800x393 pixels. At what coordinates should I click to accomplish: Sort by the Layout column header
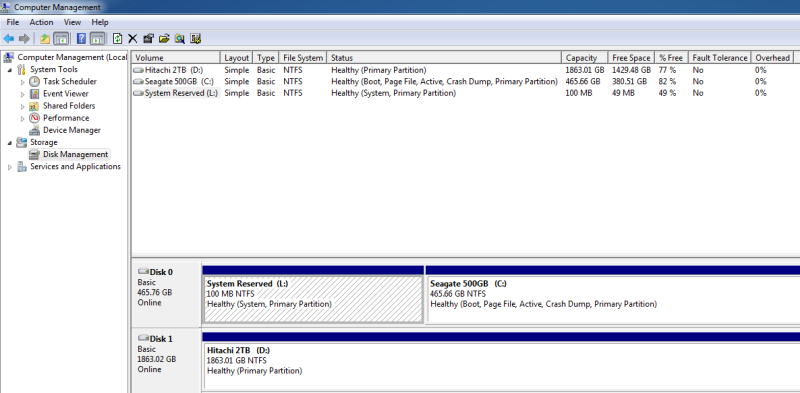(x=236, y=58)
